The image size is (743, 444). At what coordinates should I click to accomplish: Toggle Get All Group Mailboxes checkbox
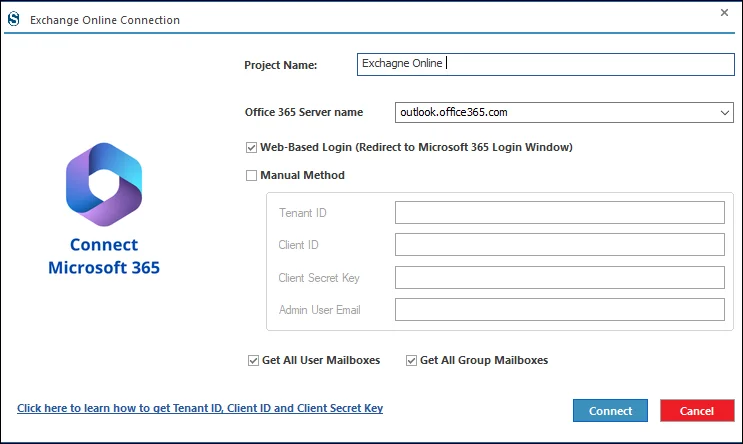tap(411, 361)
